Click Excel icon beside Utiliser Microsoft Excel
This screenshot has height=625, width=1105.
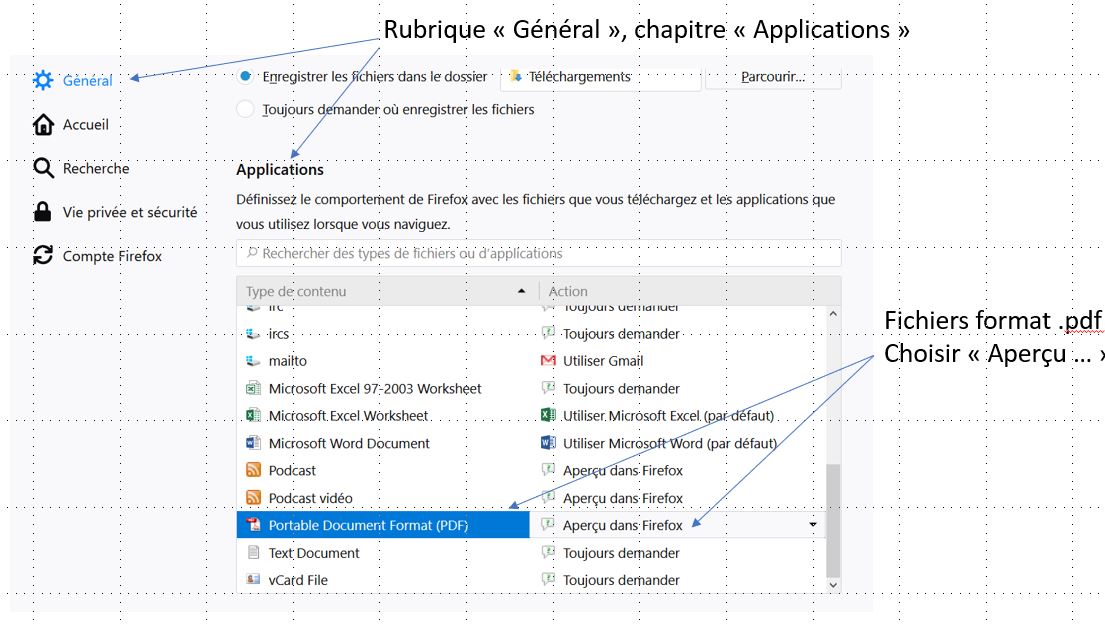548,415
